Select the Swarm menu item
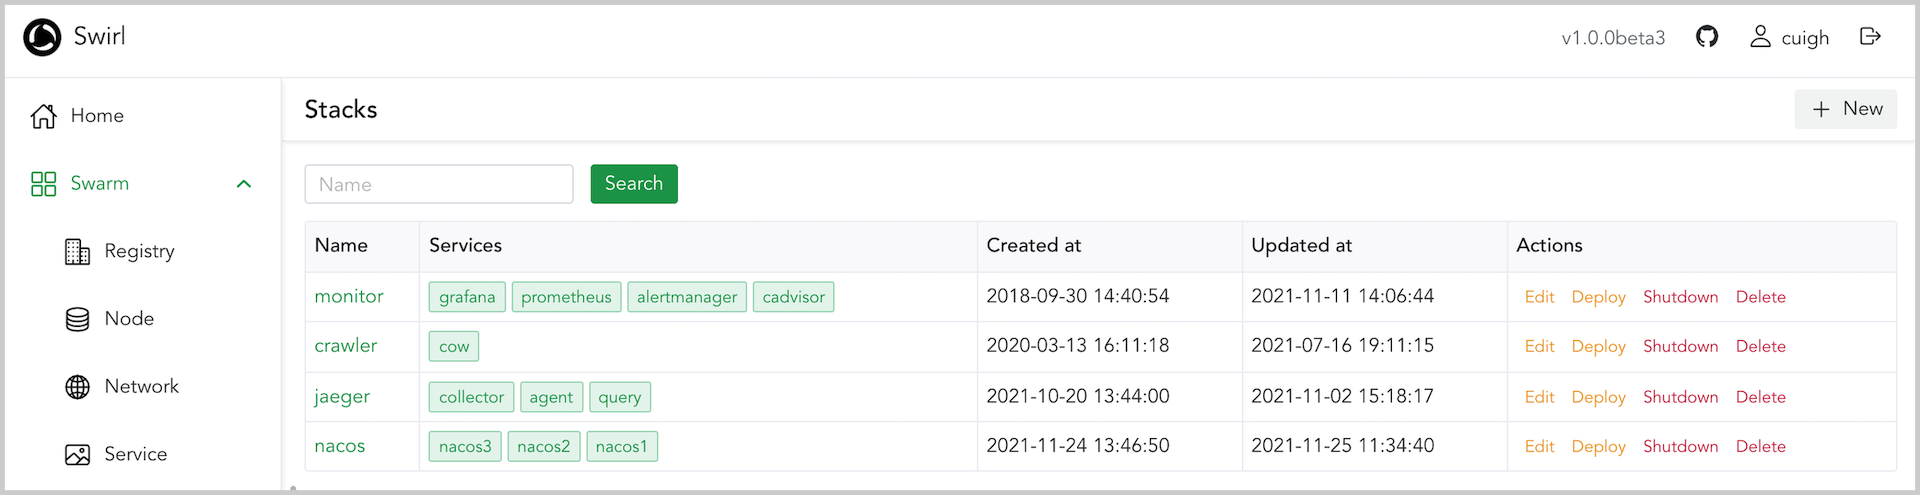Viewport: 1920px width, 495px height. point(99,184)
